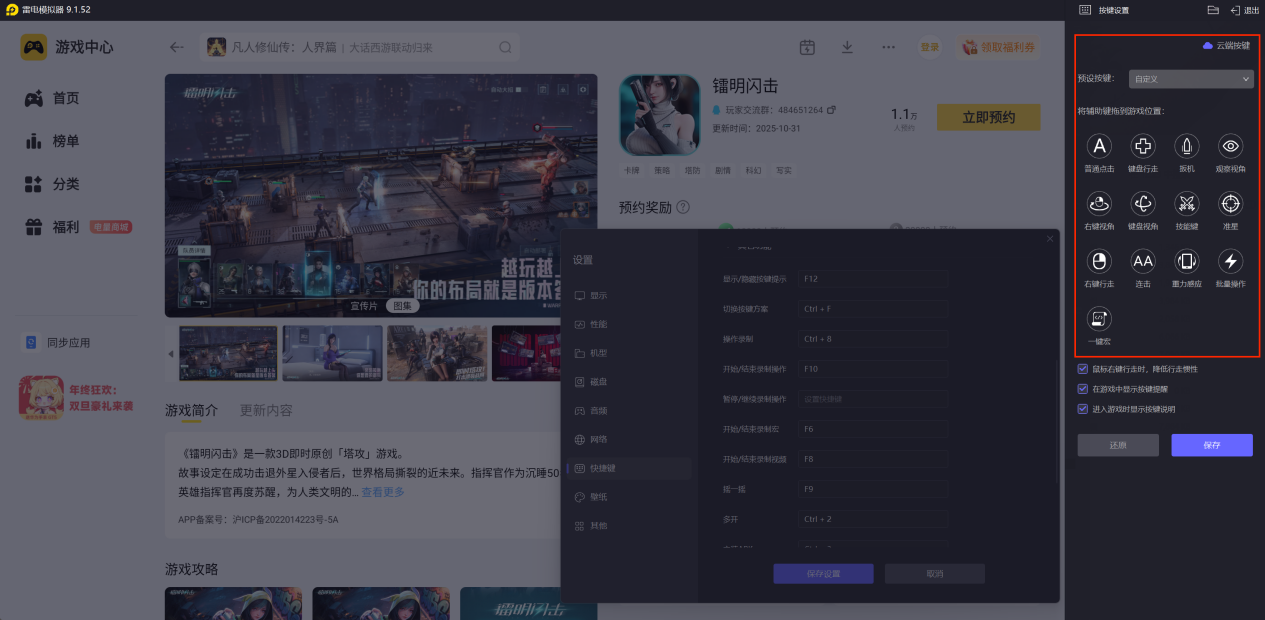Select the 批量操作 lightning batch icon
The image size is (1265, 620).
pos(1231,262)
